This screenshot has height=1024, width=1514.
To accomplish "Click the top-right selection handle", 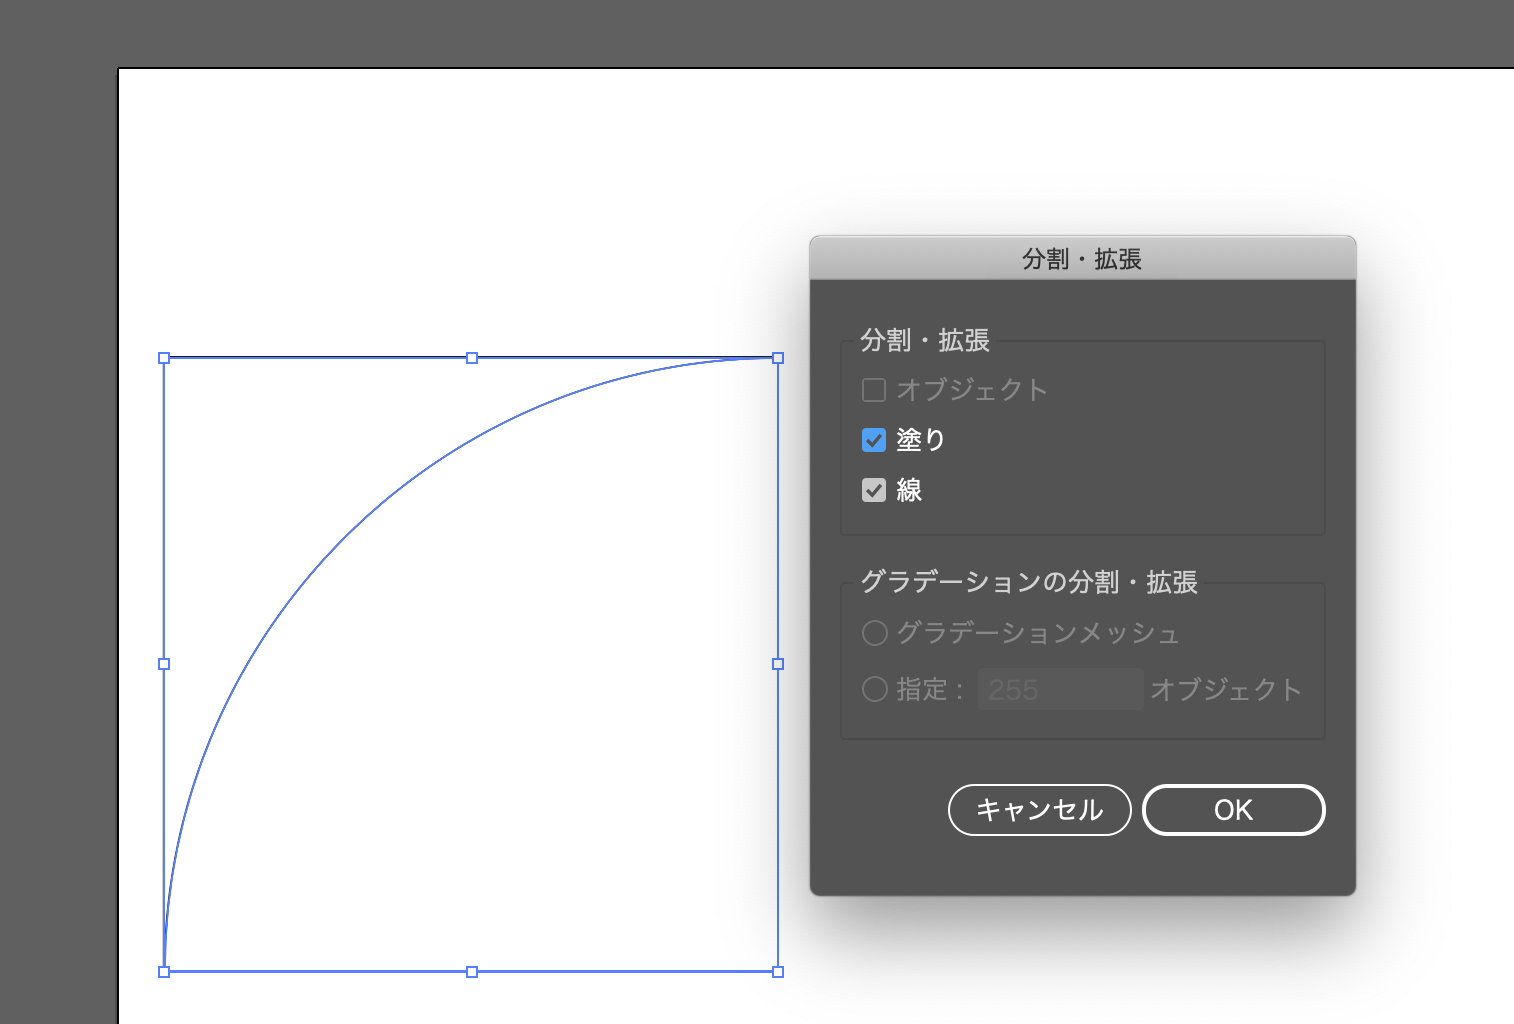I will 777,357.
